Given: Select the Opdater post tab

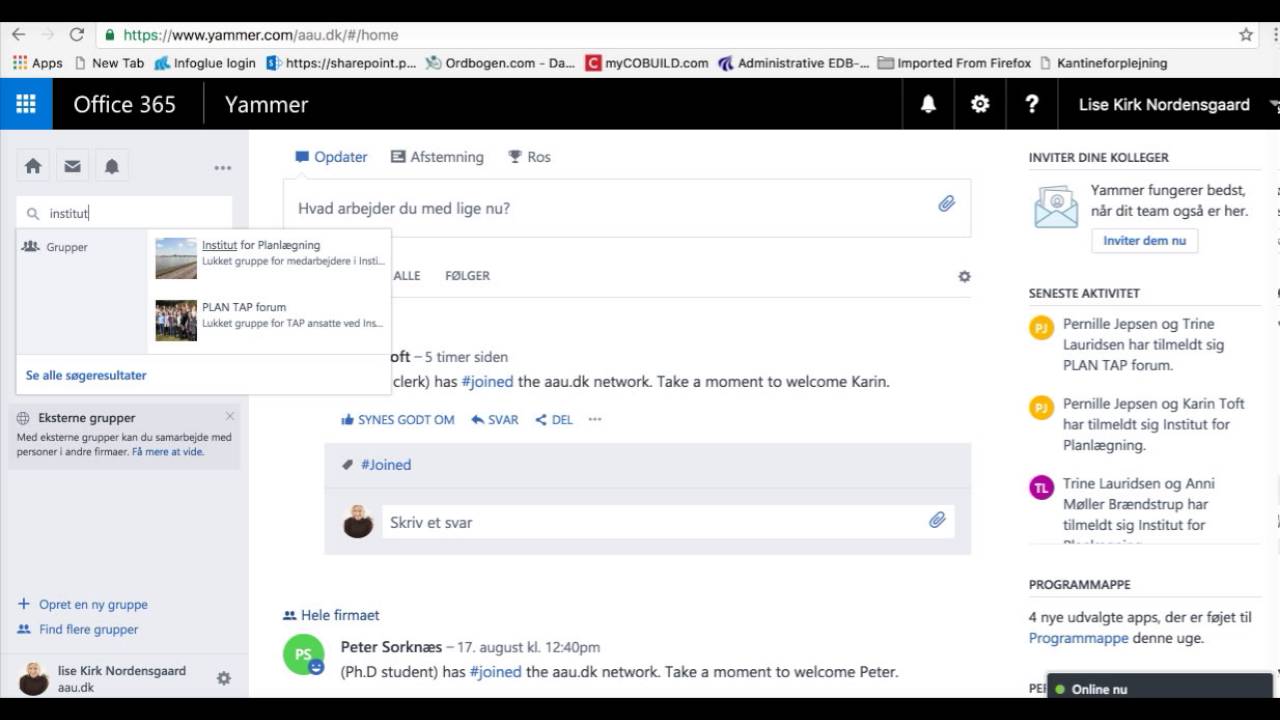Looking at the screenshot, I should pyautogui.click(x=331, y=157).
